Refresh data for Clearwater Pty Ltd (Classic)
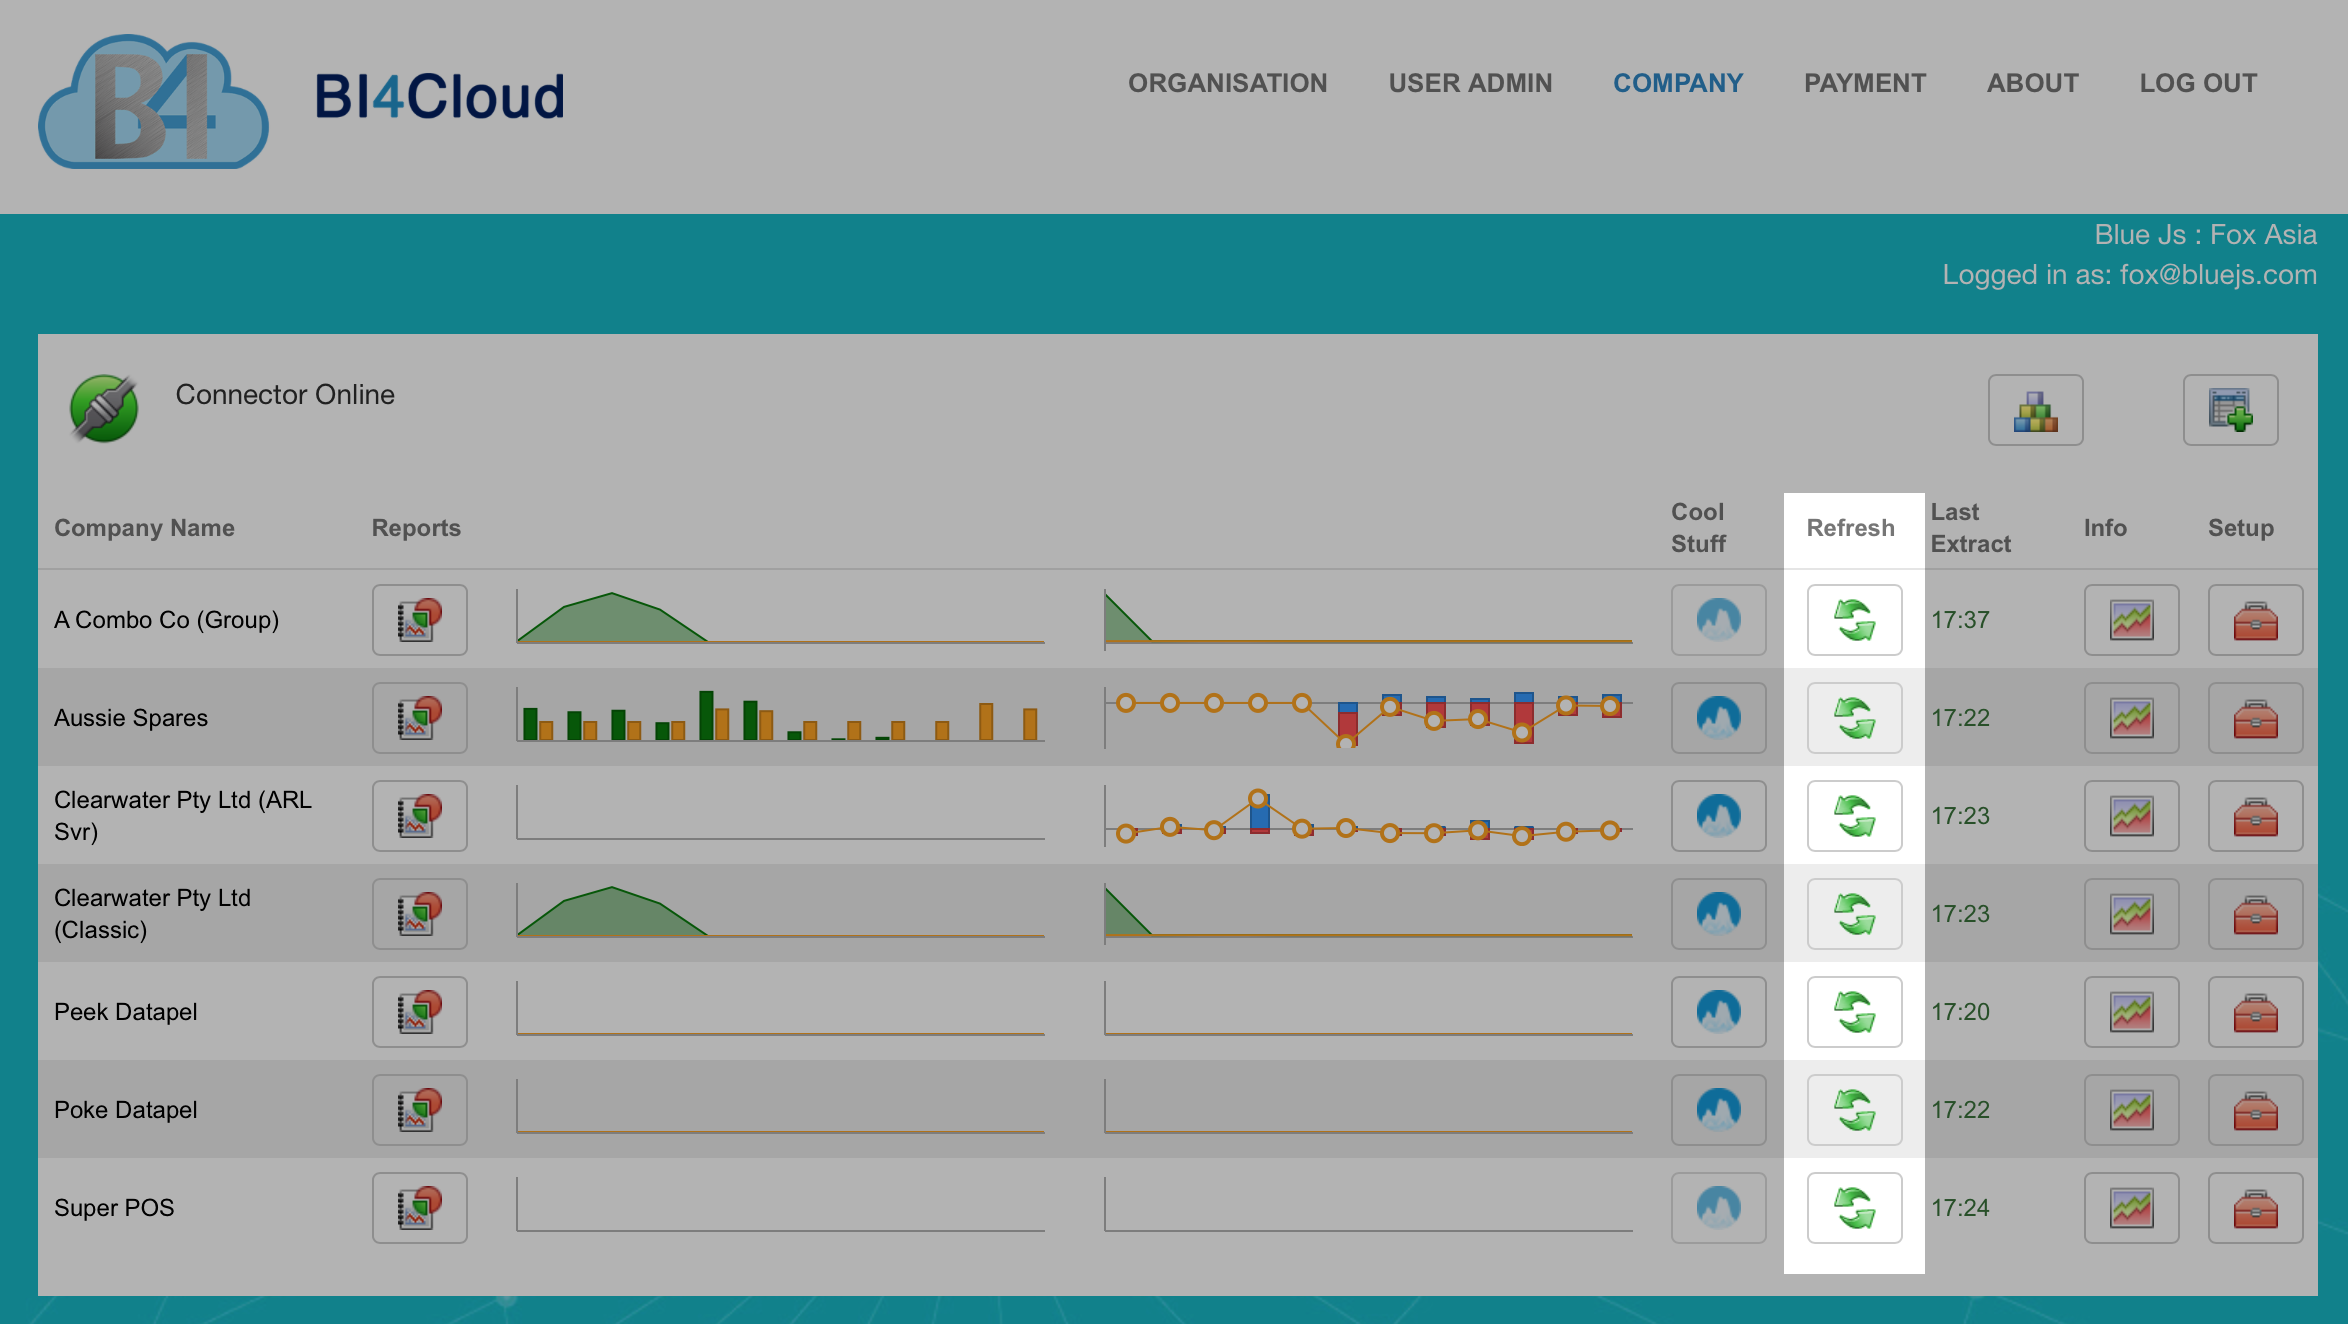This screenshot has width=2348, height=1324. [x=1855, y=914]
